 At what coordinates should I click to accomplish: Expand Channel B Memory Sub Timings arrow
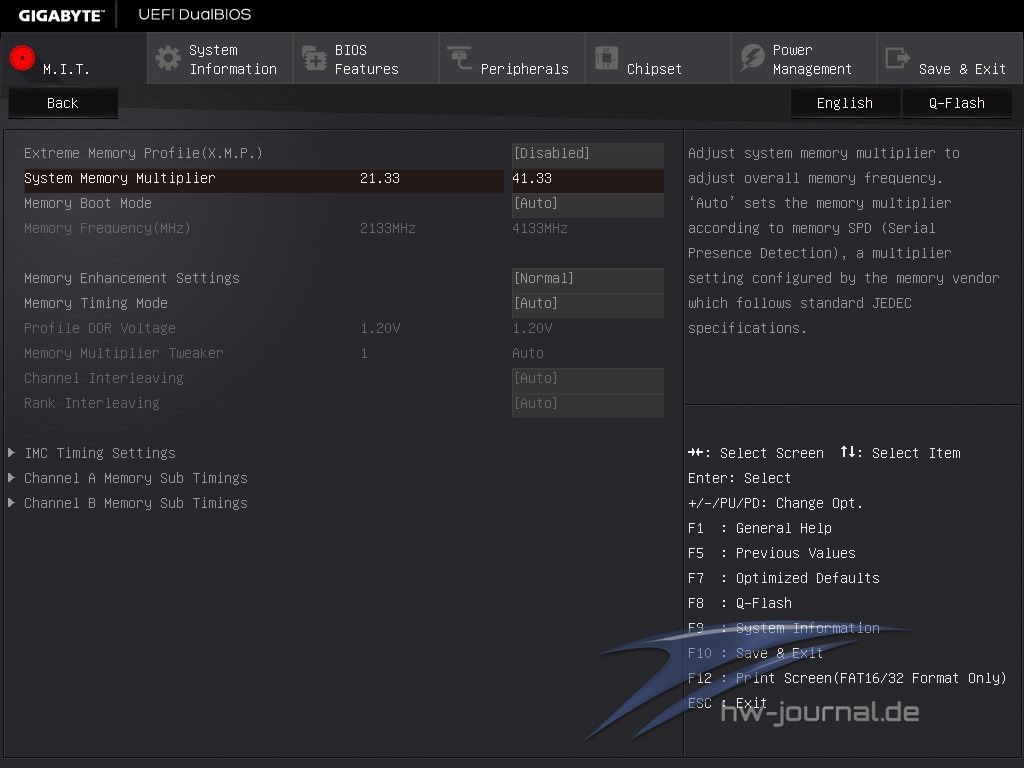click(11, 503)
